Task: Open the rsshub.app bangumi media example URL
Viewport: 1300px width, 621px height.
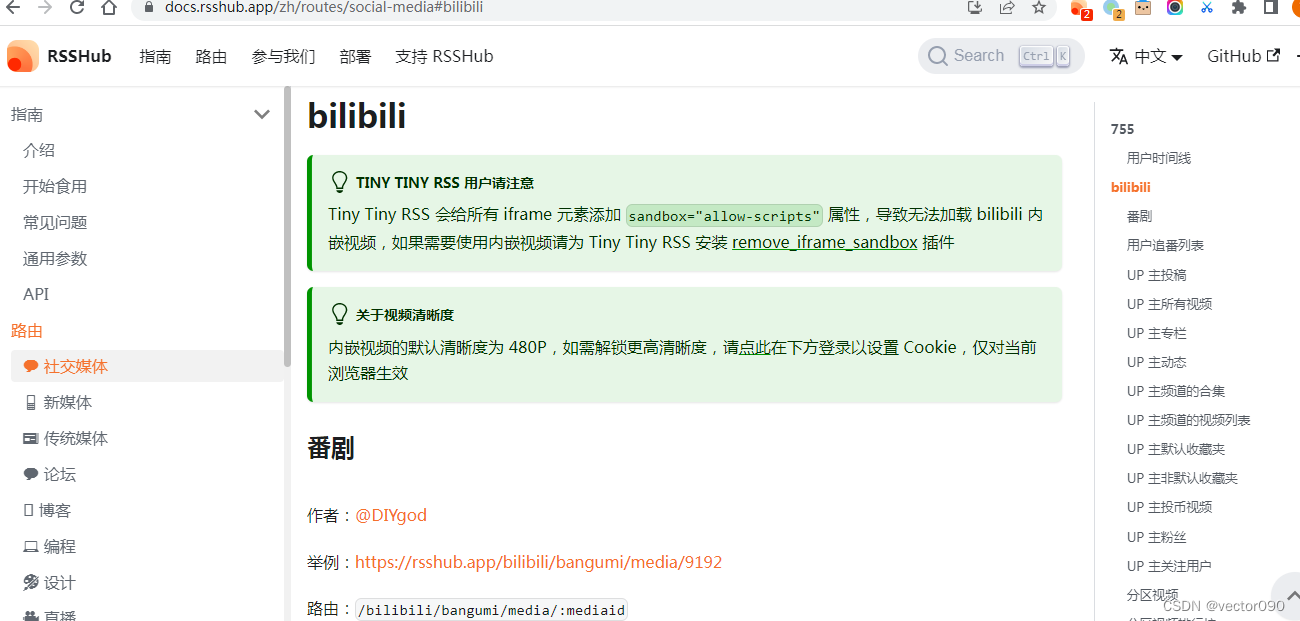Action: (538, 562)
